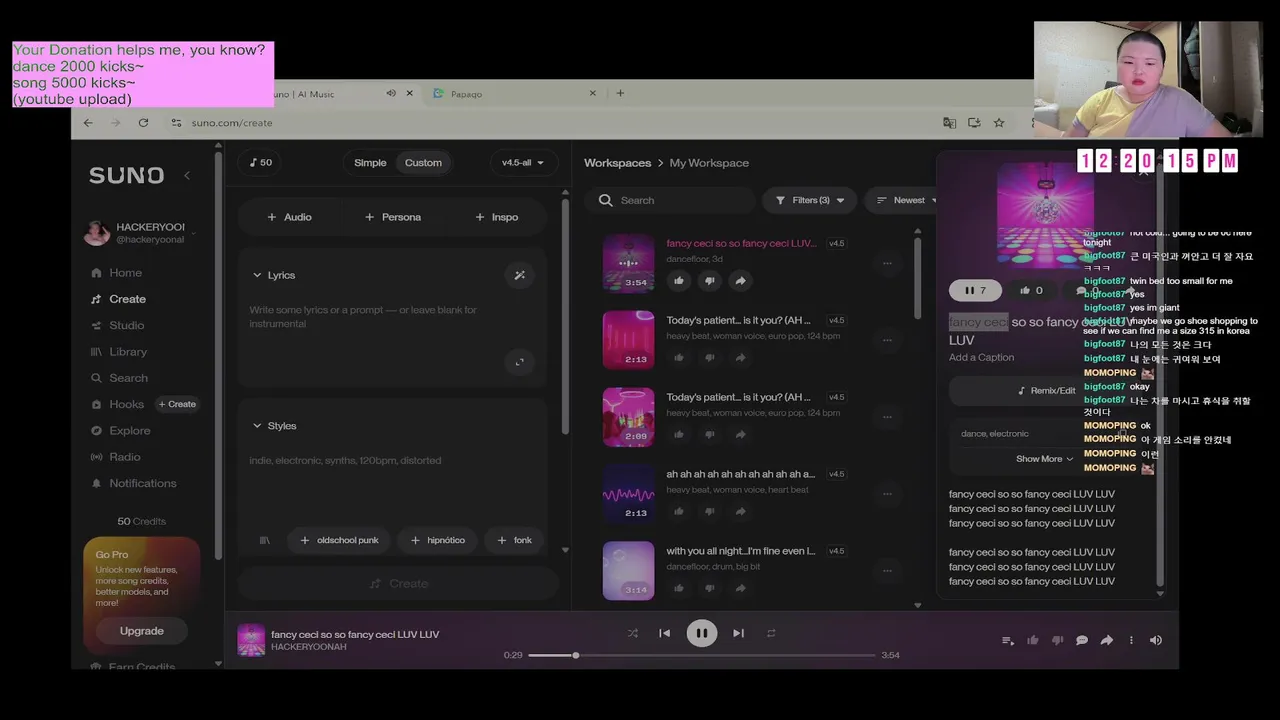Pause the playing song in the player bar
This screenshot has width=1280, height=720.
click(701, 633)
